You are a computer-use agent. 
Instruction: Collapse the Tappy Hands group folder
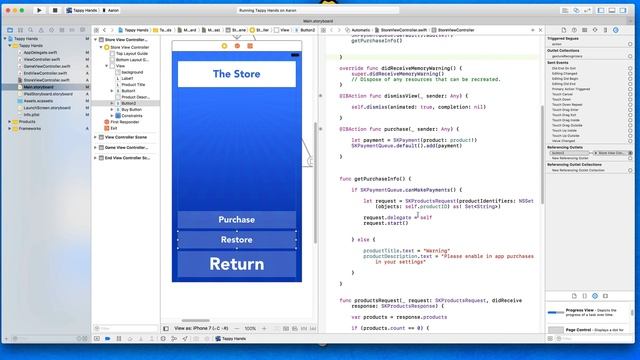pyautogui.click(x=10, y=45)
